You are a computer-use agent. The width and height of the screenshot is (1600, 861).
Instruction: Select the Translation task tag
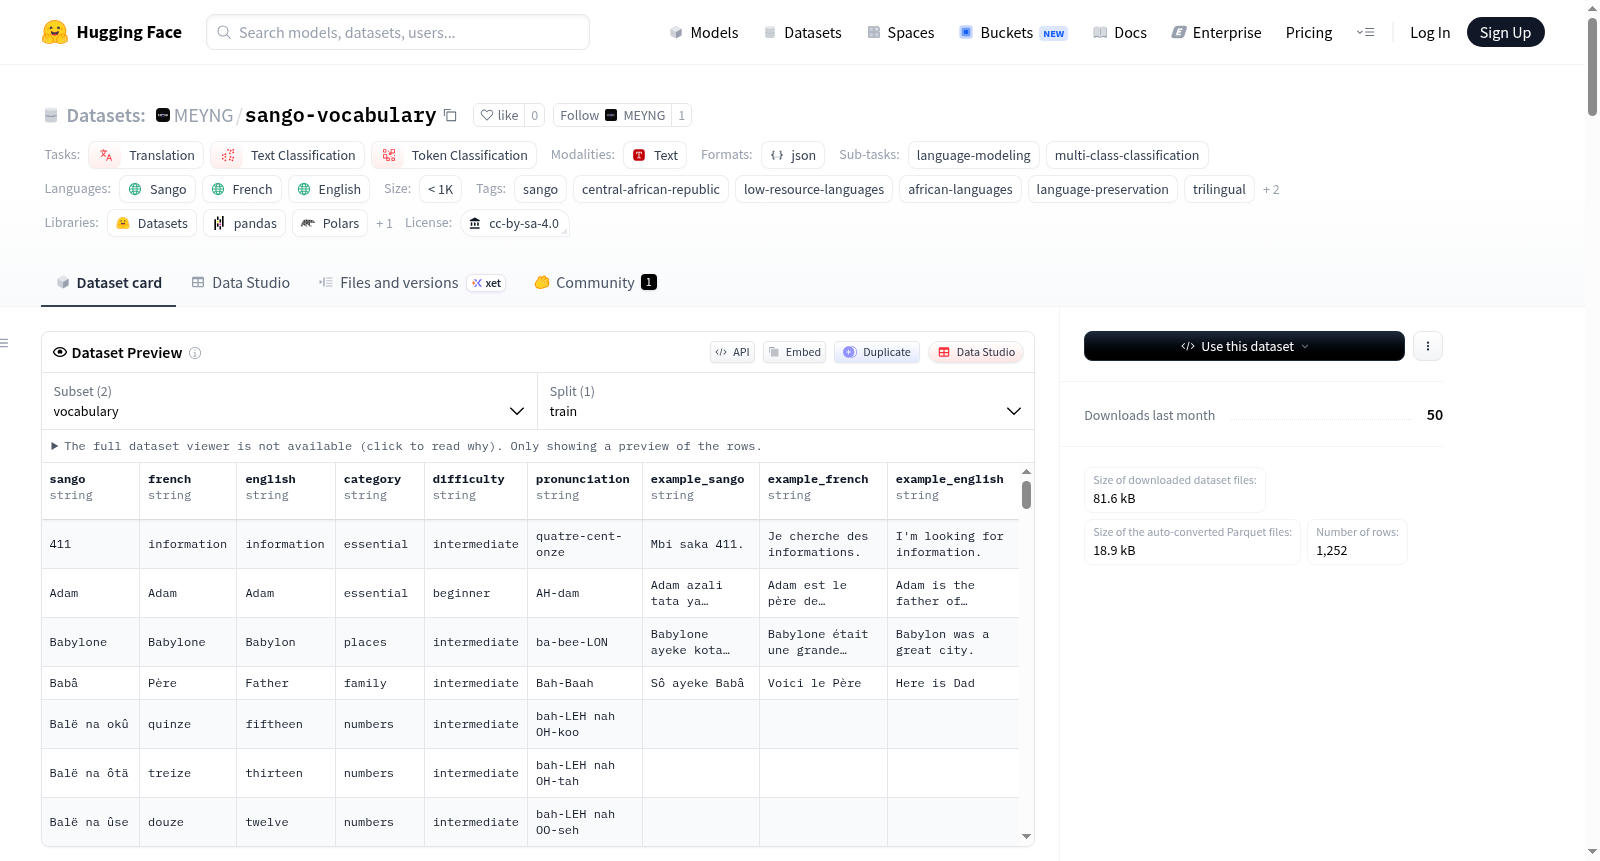tap(146, 155)
